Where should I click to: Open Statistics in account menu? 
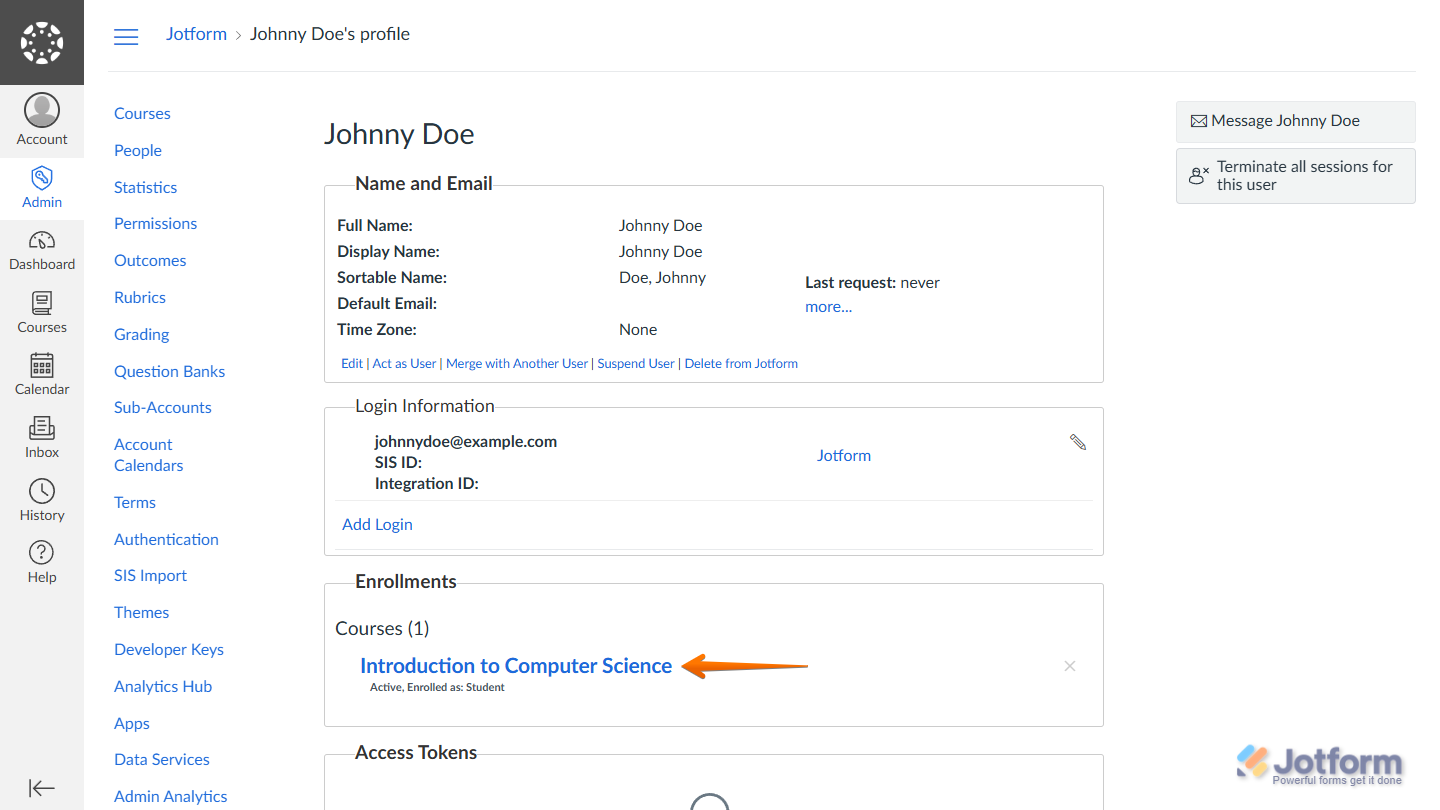[145, 188]
